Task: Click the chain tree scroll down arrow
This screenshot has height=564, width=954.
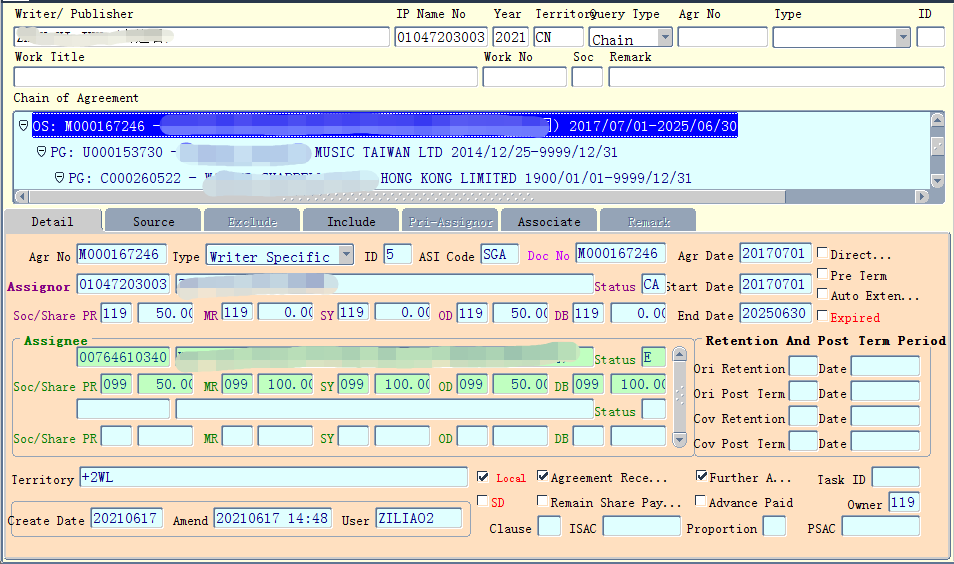Action: coord(937,181)
